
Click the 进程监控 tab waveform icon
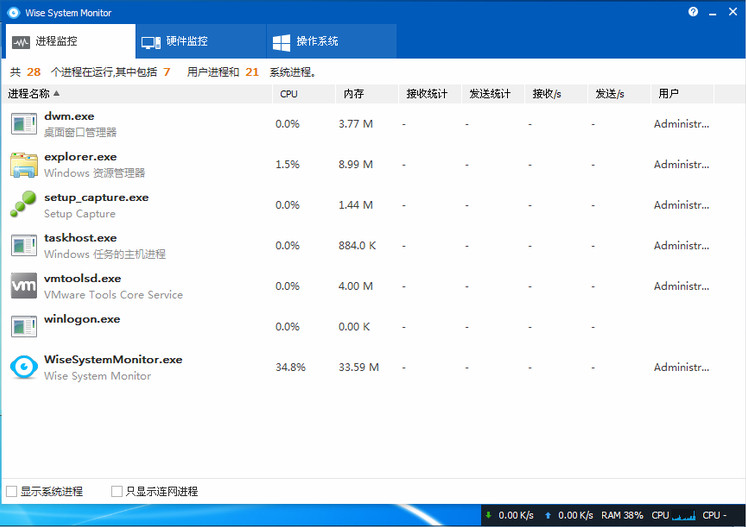(x=21, y=42)
